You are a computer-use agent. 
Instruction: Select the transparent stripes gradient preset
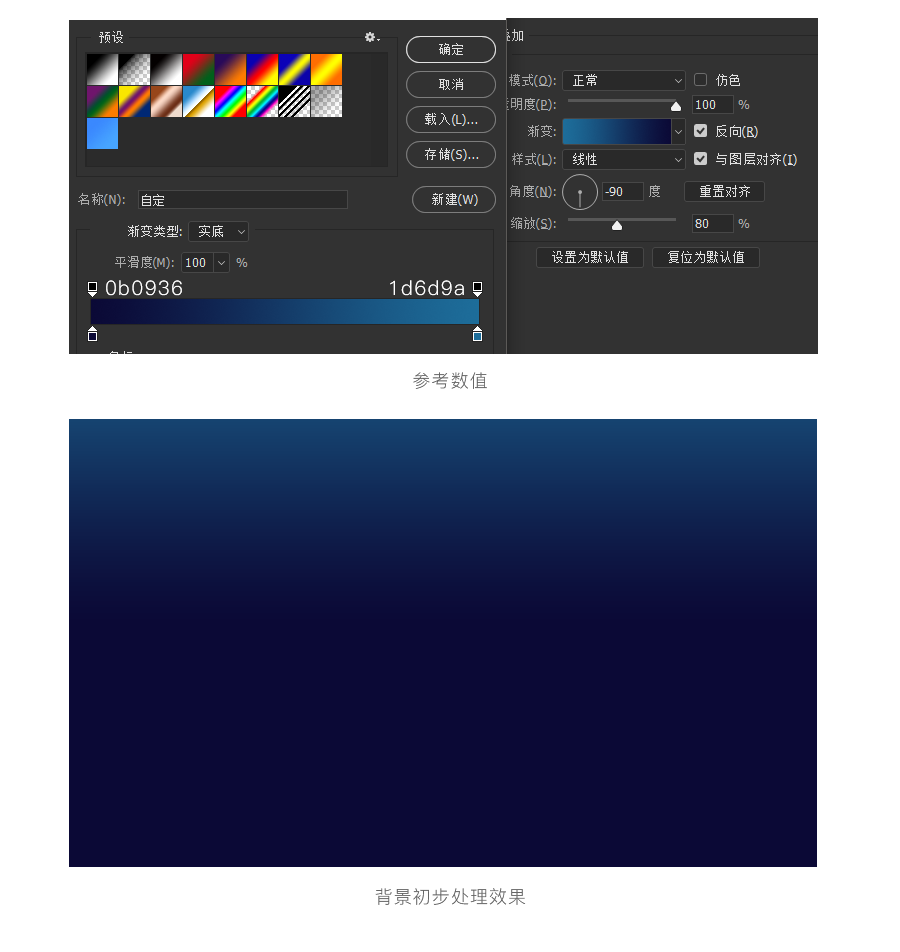click(x=295, y=101)
